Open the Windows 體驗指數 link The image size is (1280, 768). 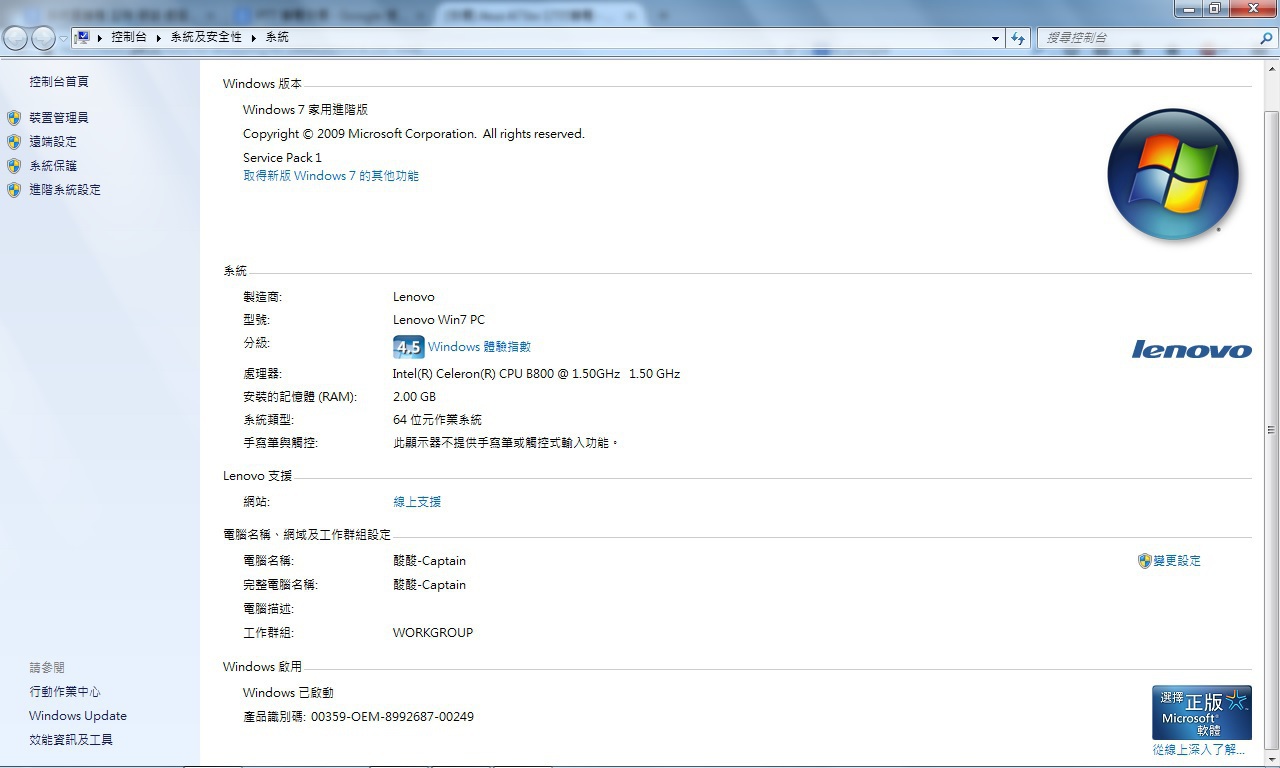(479, 347)
